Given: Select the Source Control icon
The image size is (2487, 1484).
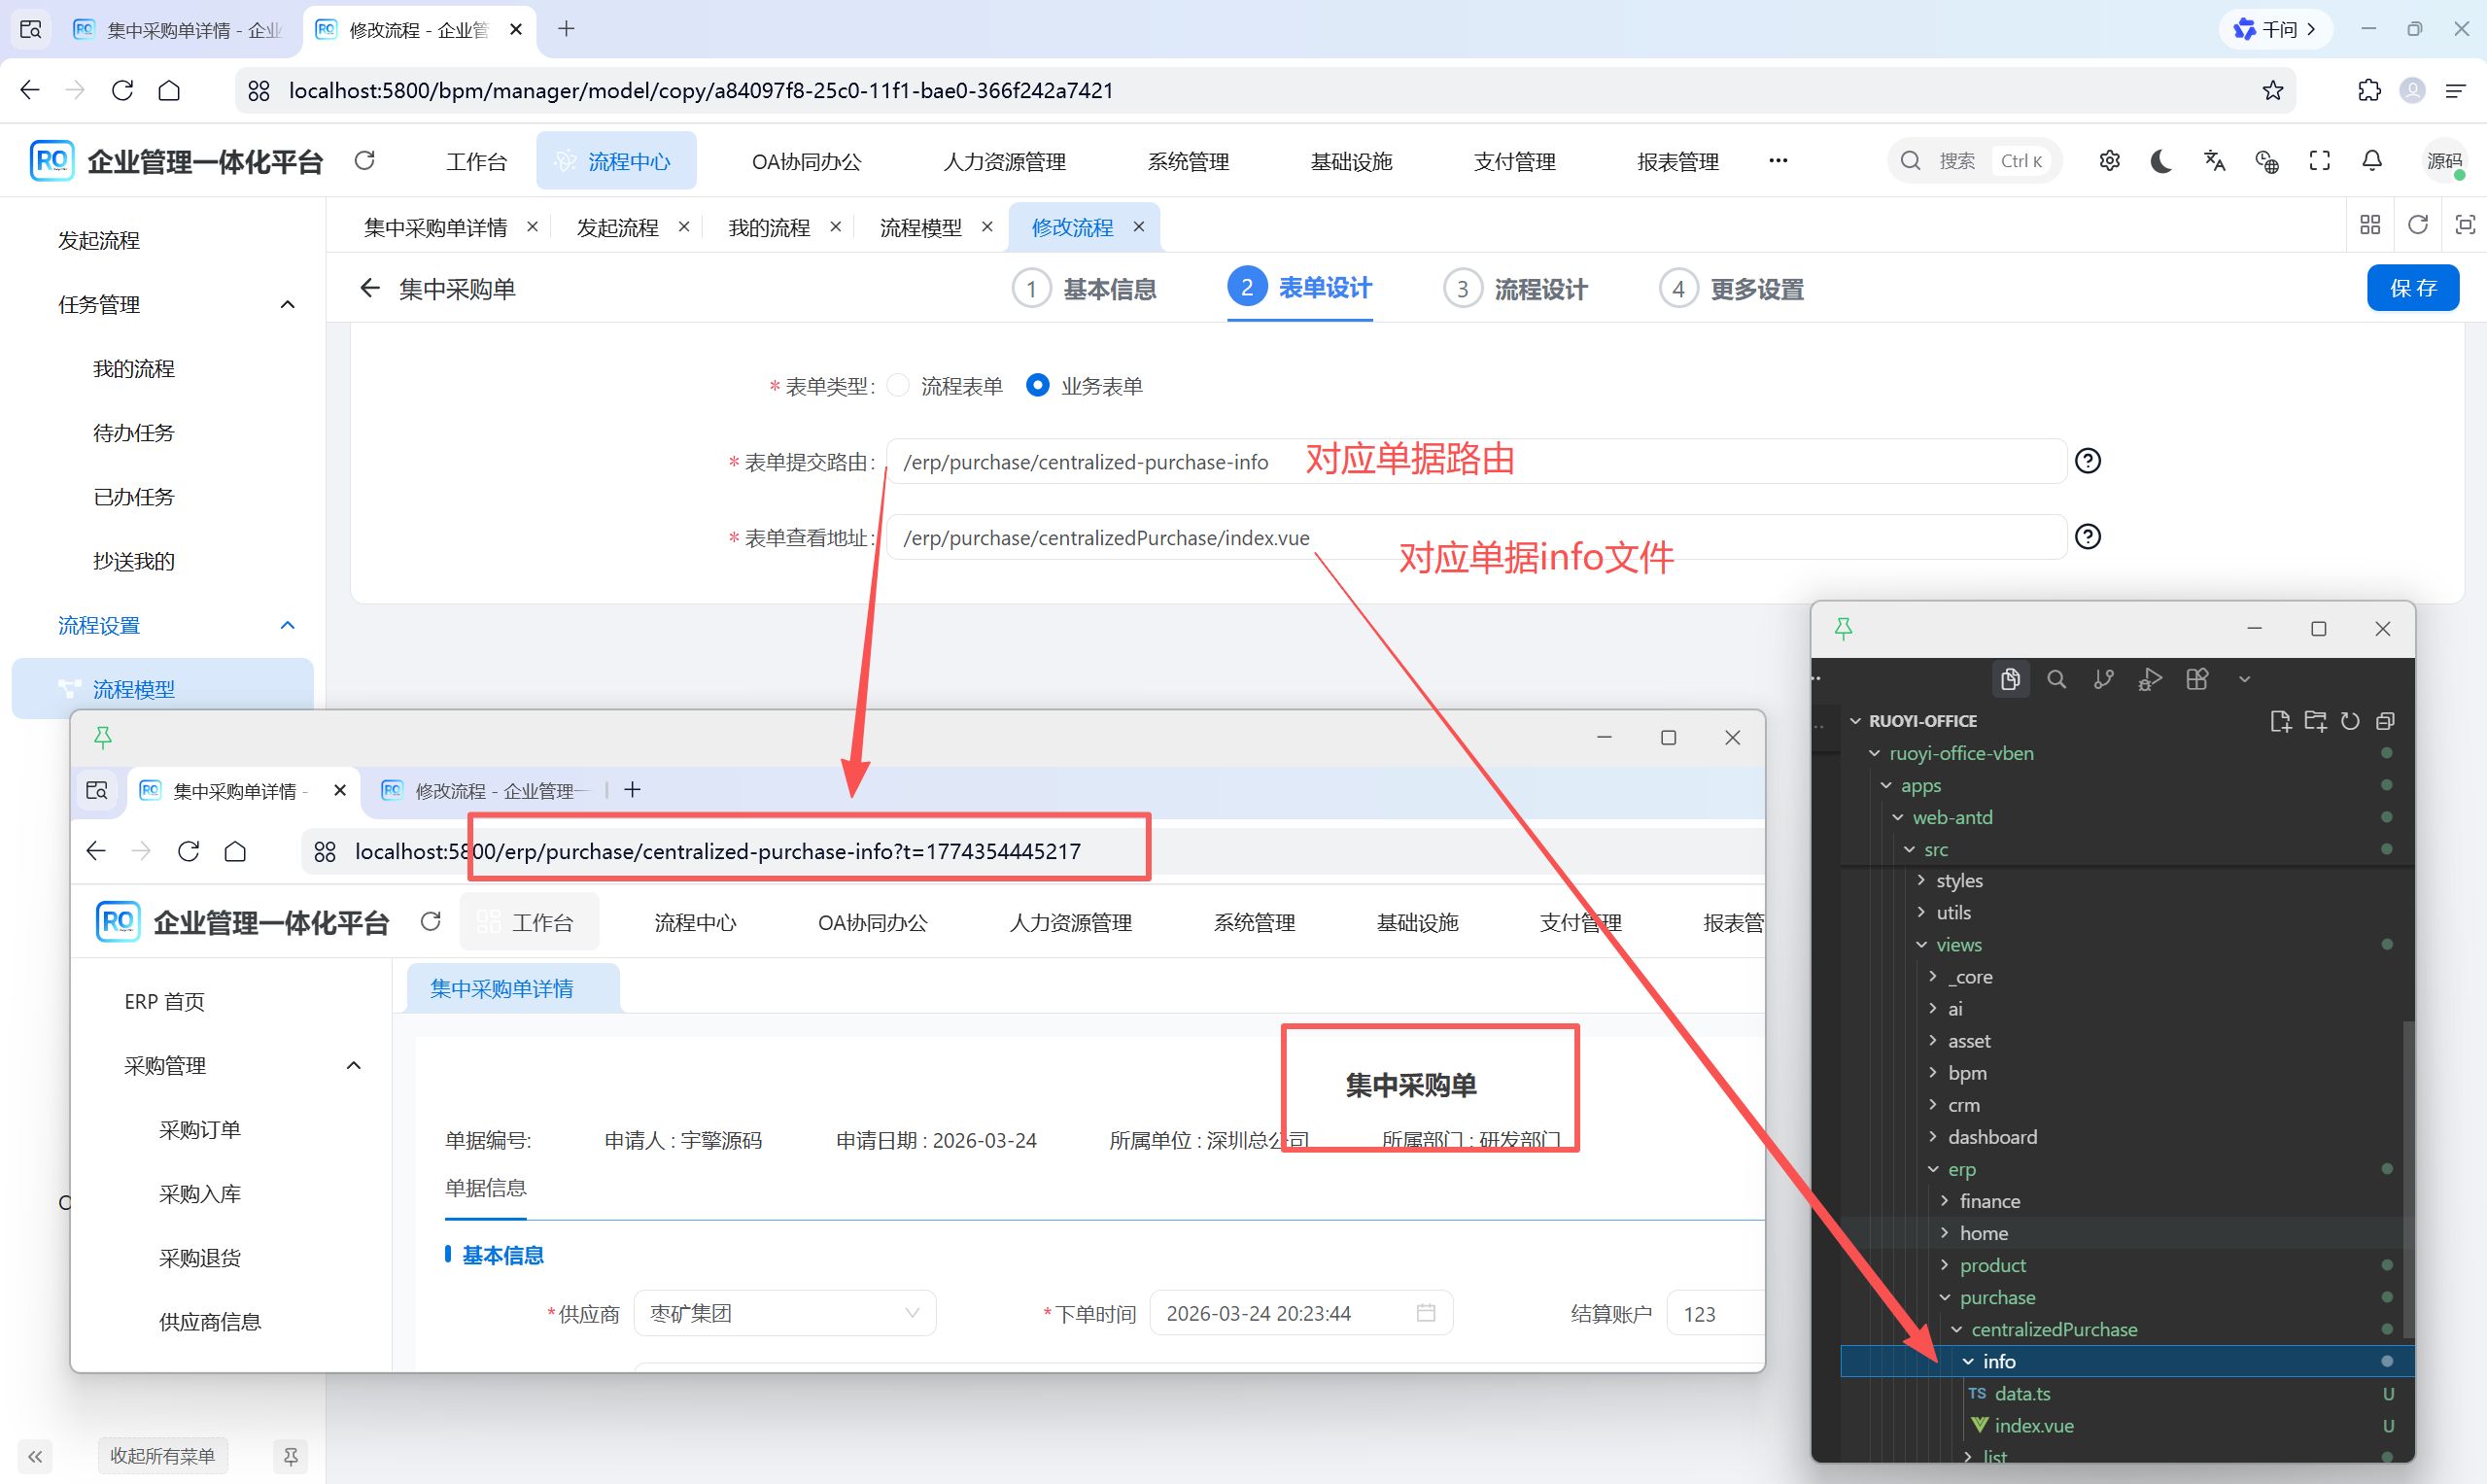Looking at the screenshot, I should click(2103, 679).
